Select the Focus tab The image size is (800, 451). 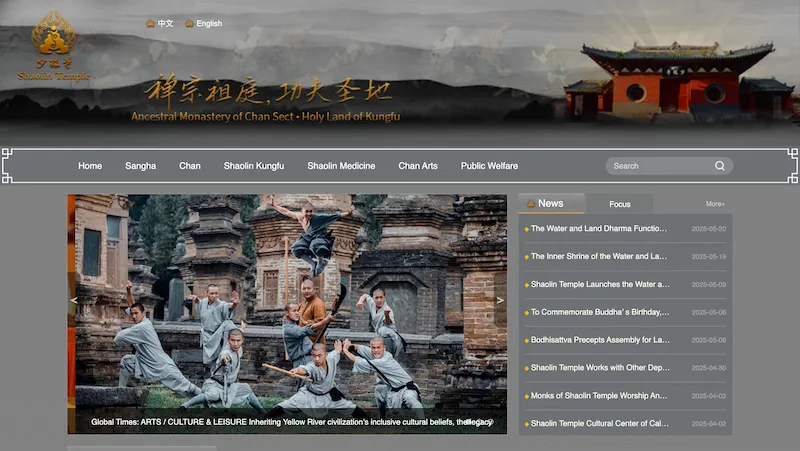[620, 204]
